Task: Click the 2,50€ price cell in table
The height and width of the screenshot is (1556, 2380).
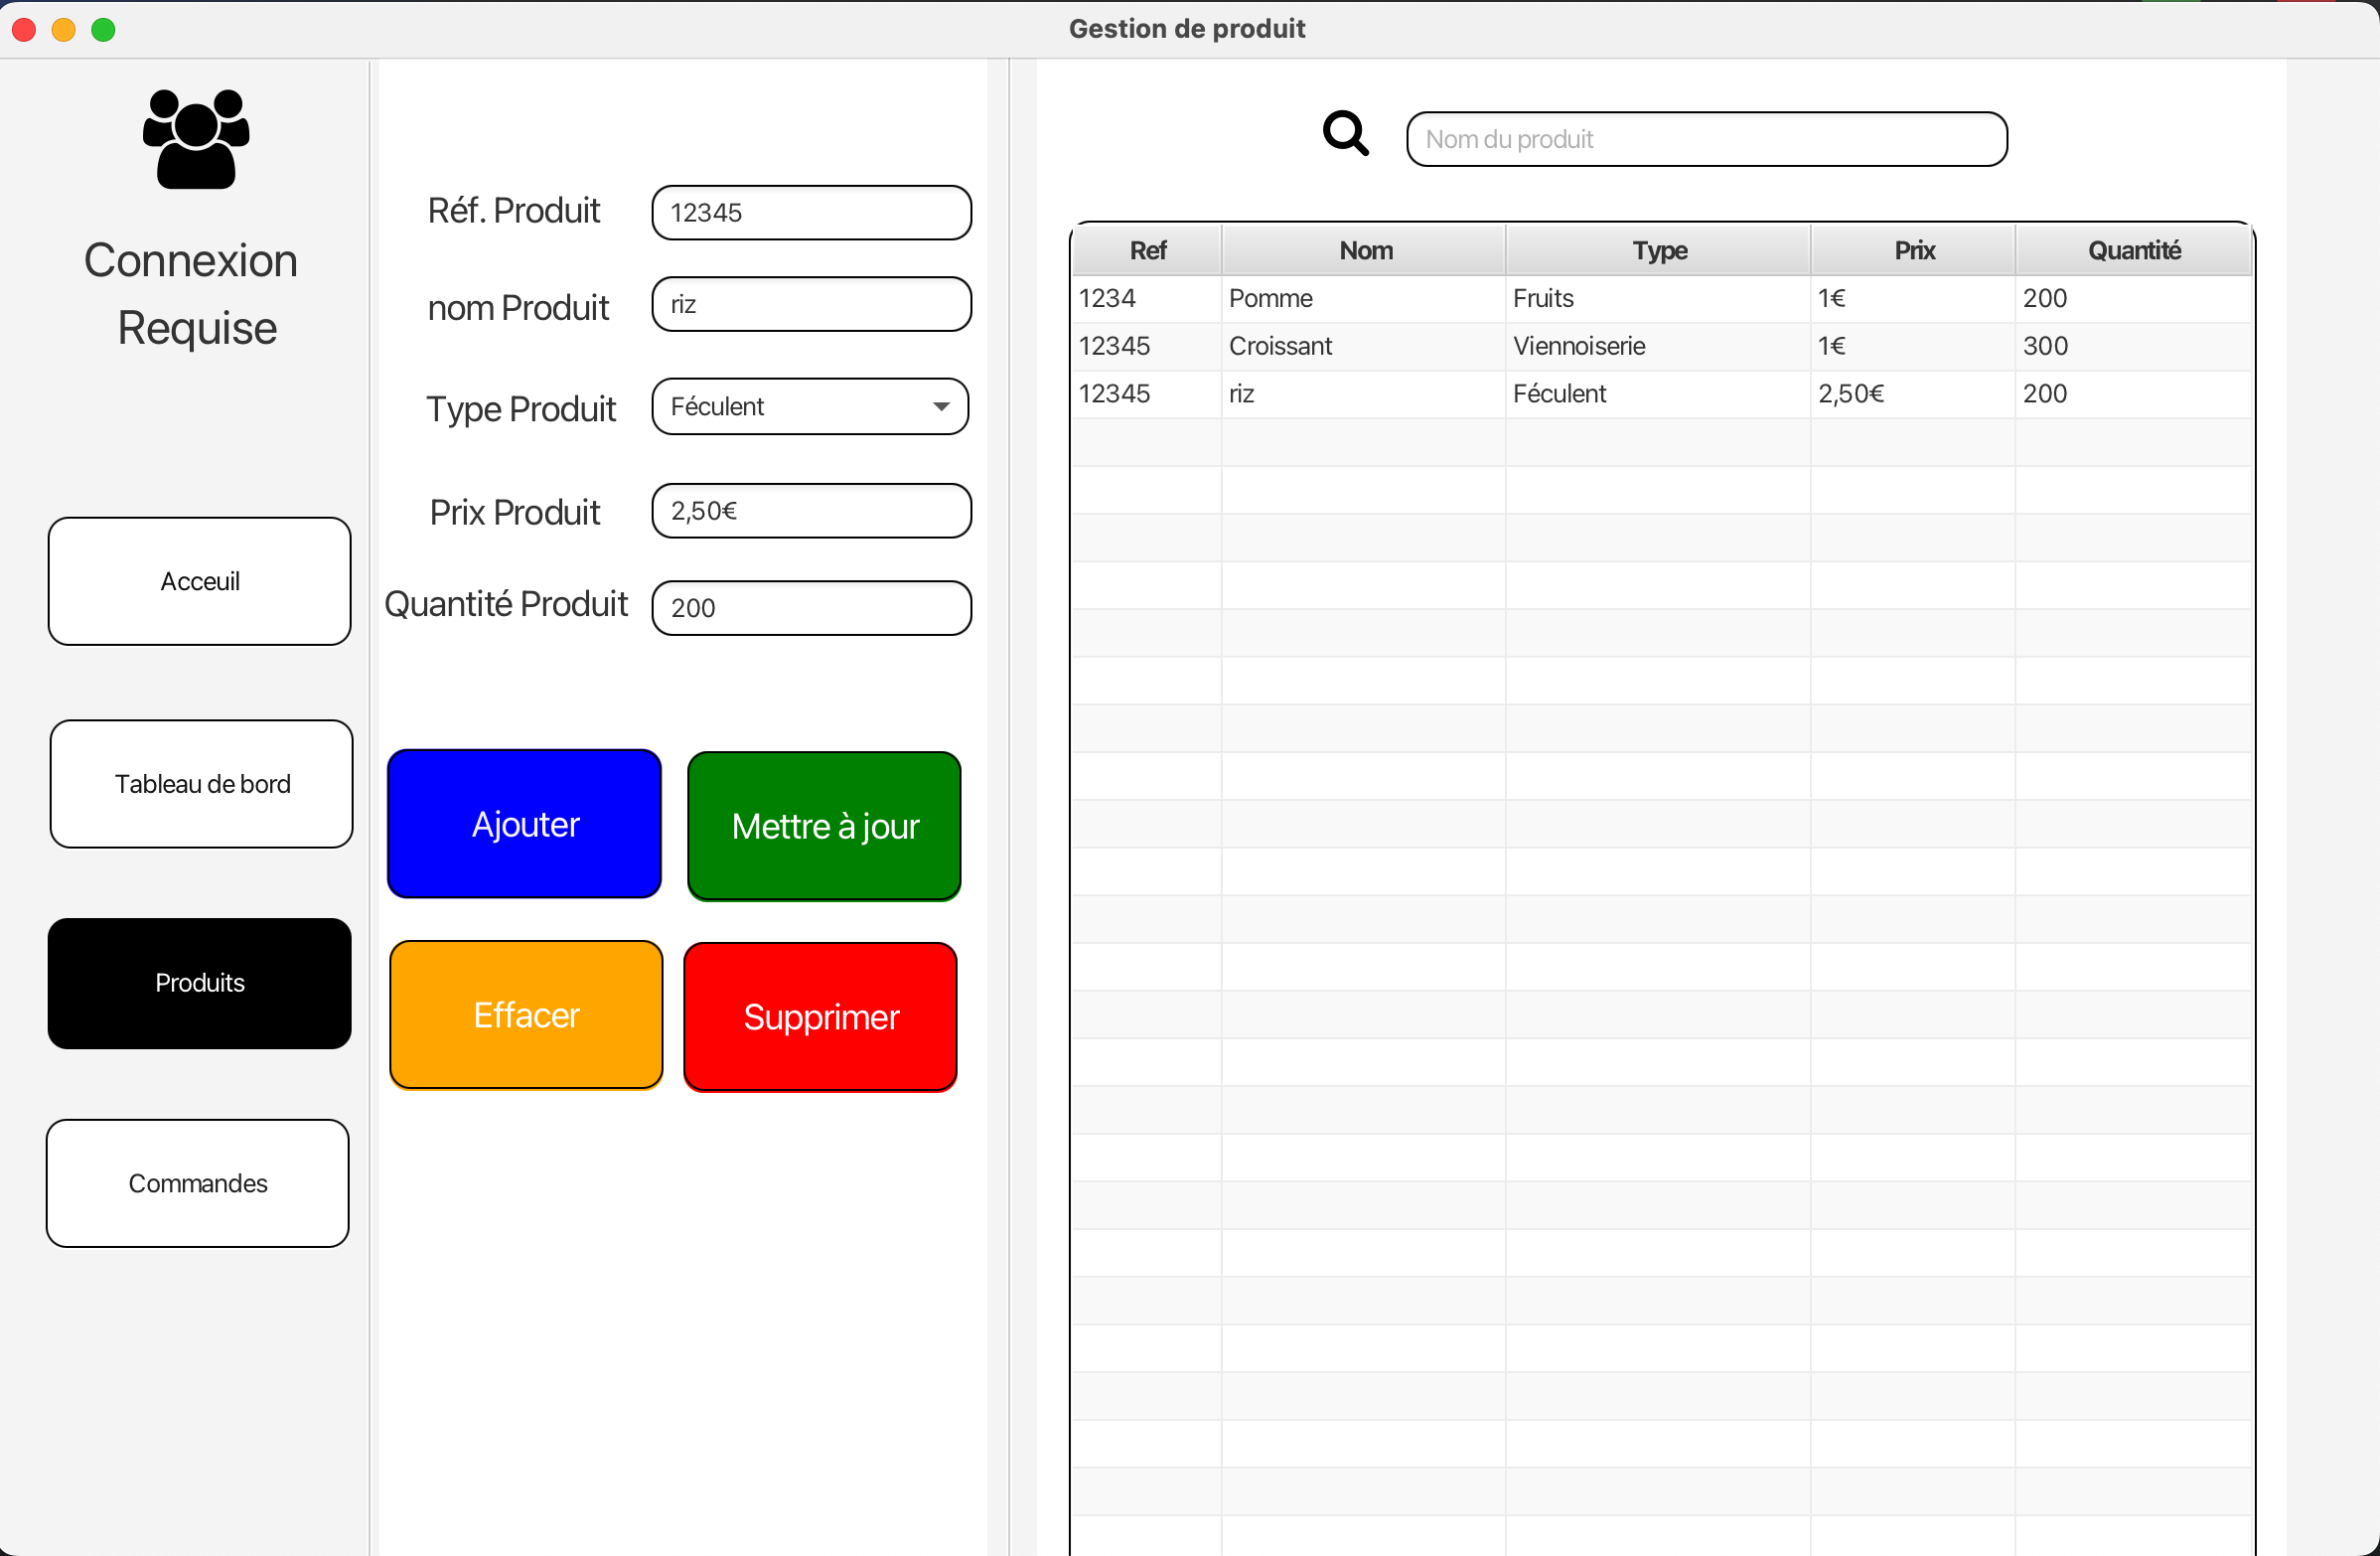Action: [1914, 394]
